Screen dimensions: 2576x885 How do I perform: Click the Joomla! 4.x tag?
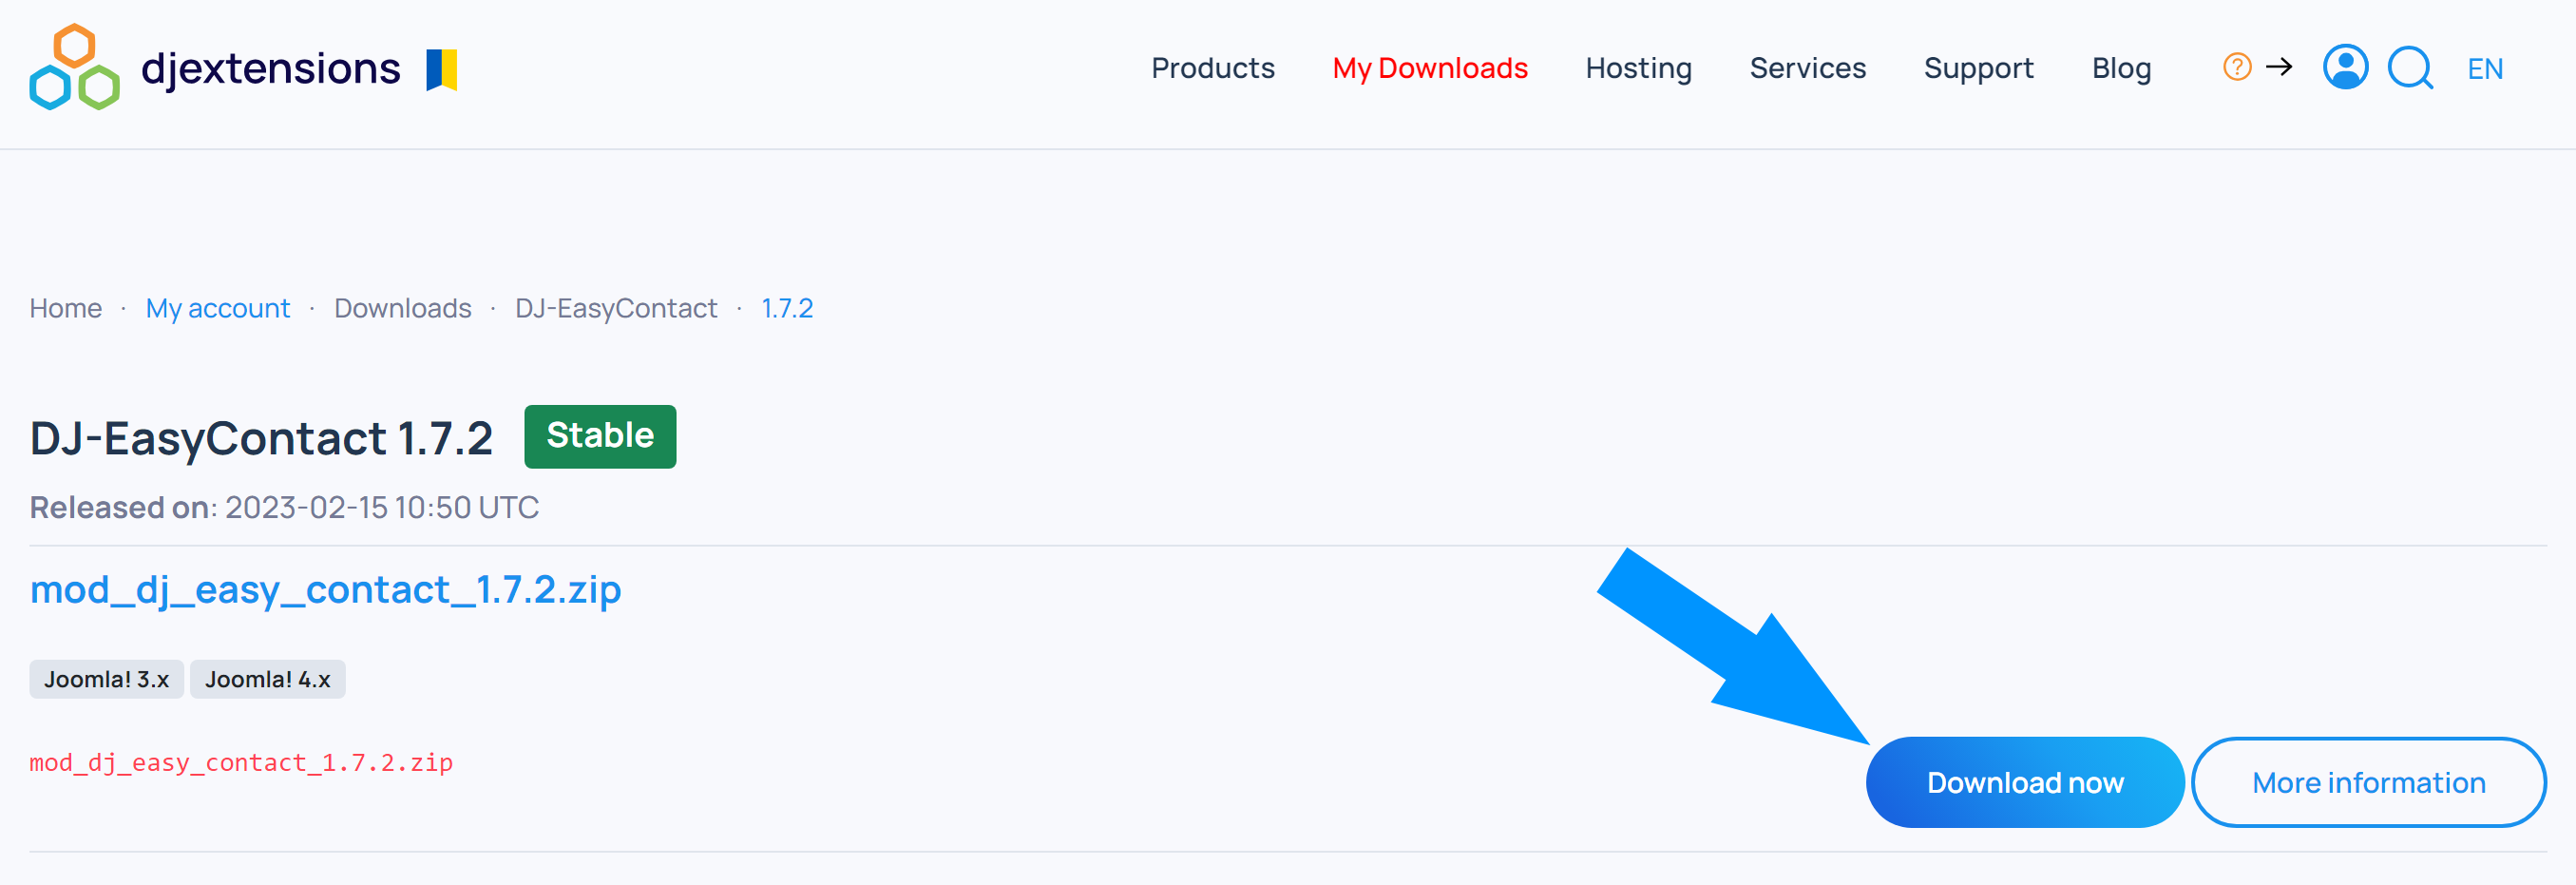[267, 679]
